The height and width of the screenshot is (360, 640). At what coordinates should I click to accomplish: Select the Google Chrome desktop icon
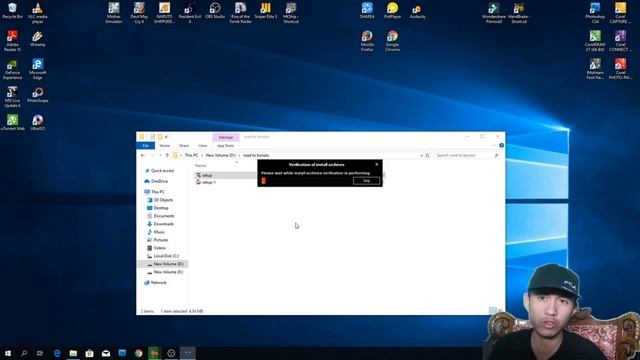[392, 41]
